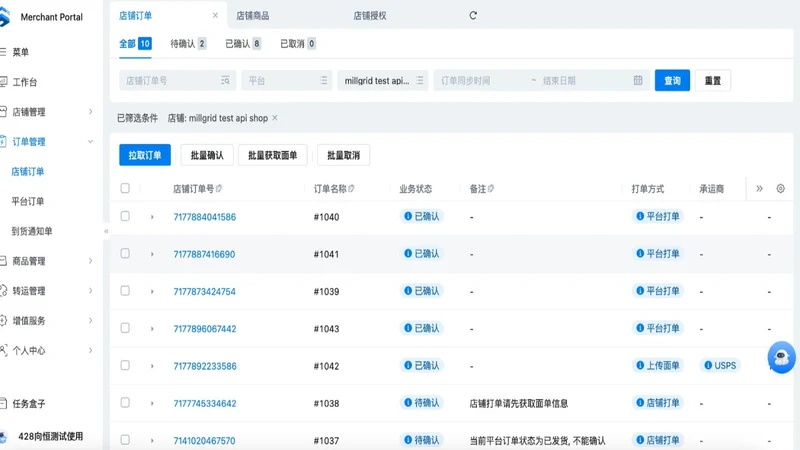
Task: Open order link 7177884041586
Action: [205, 217]
